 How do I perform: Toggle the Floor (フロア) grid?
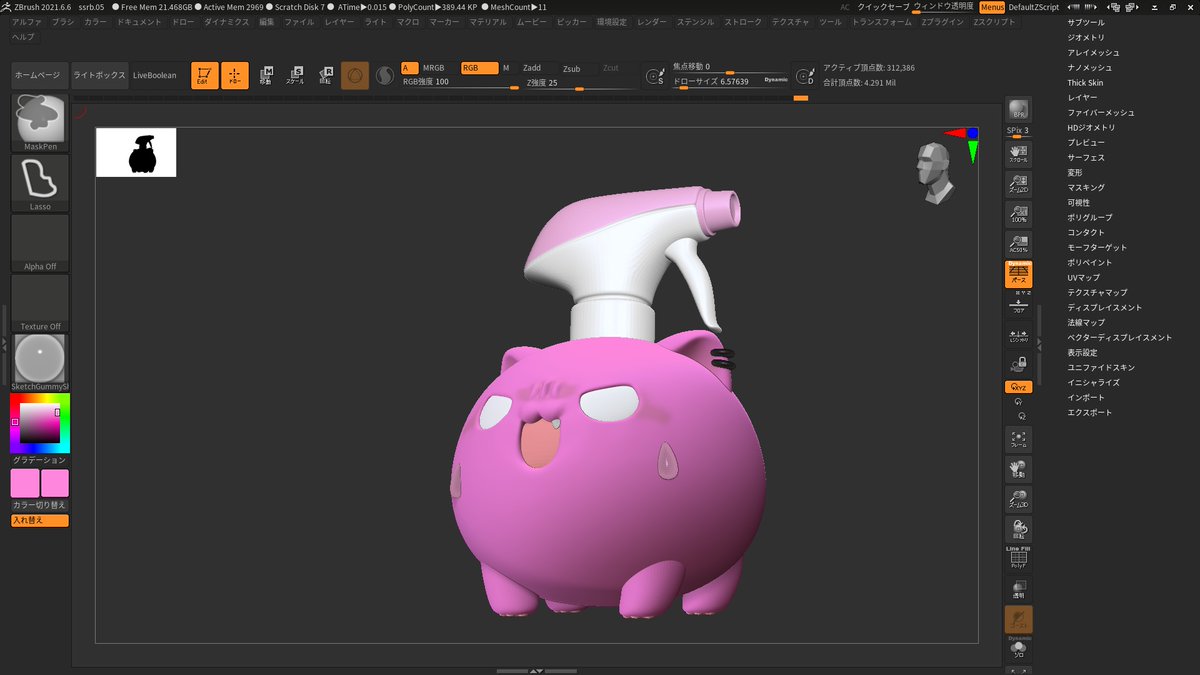coord(1018,307)
